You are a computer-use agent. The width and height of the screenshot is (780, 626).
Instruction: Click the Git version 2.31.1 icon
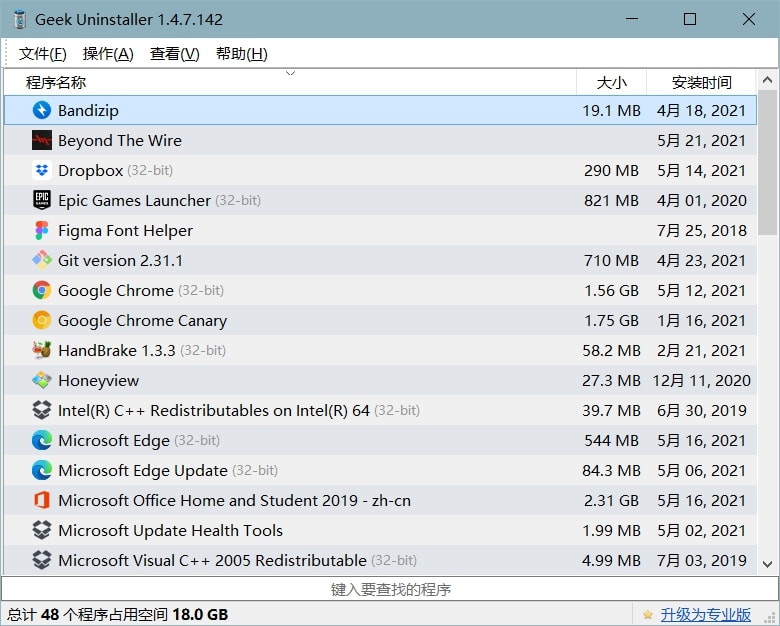(42, 260)
